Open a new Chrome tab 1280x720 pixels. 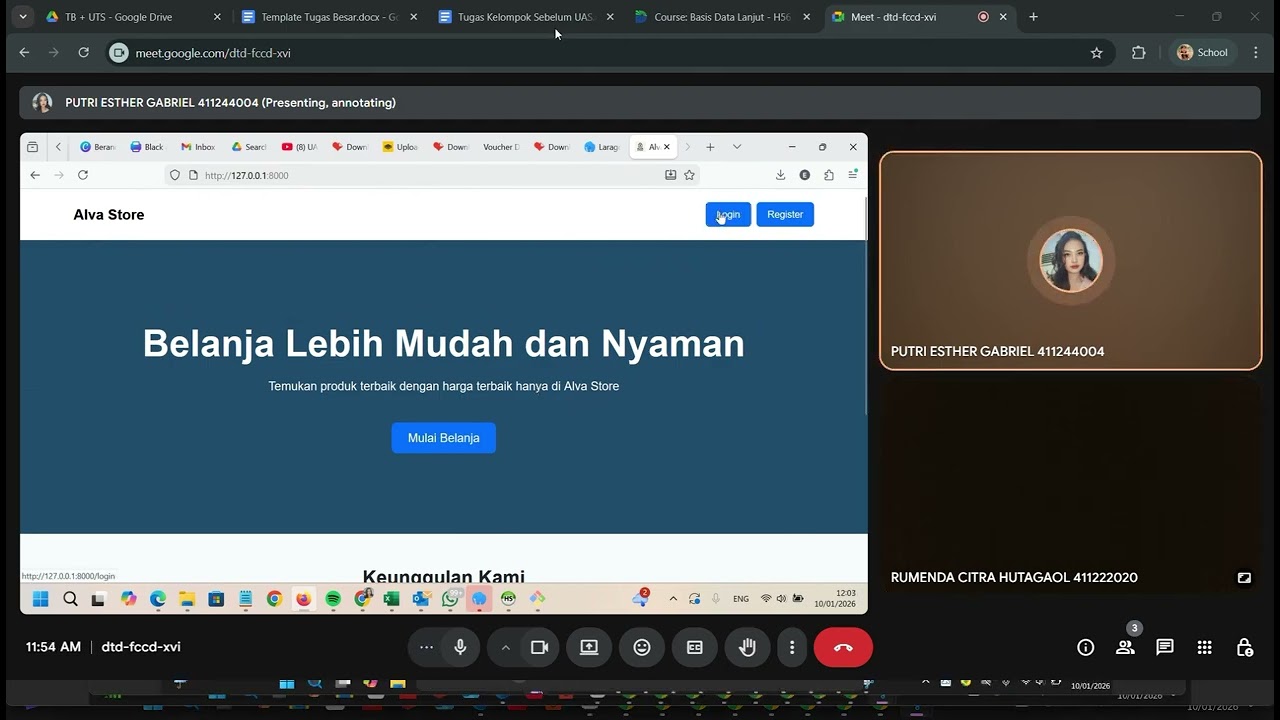tap(1033, 17)
